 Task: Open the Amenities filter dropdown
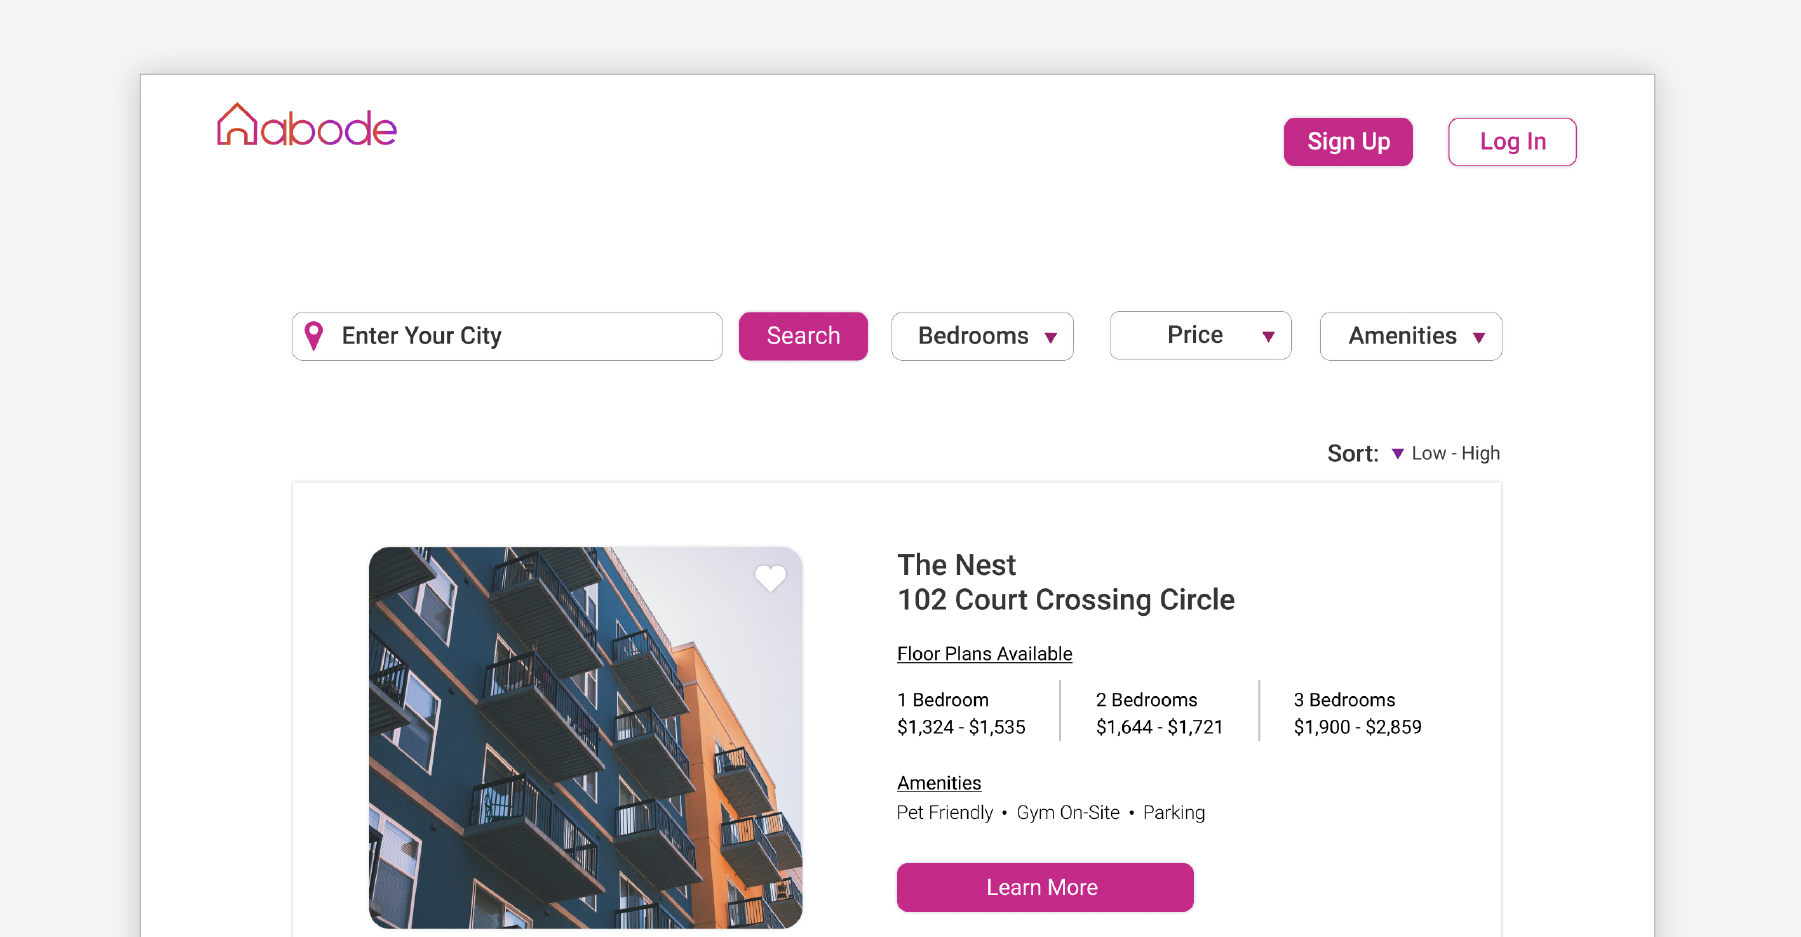pos(1410,336)
